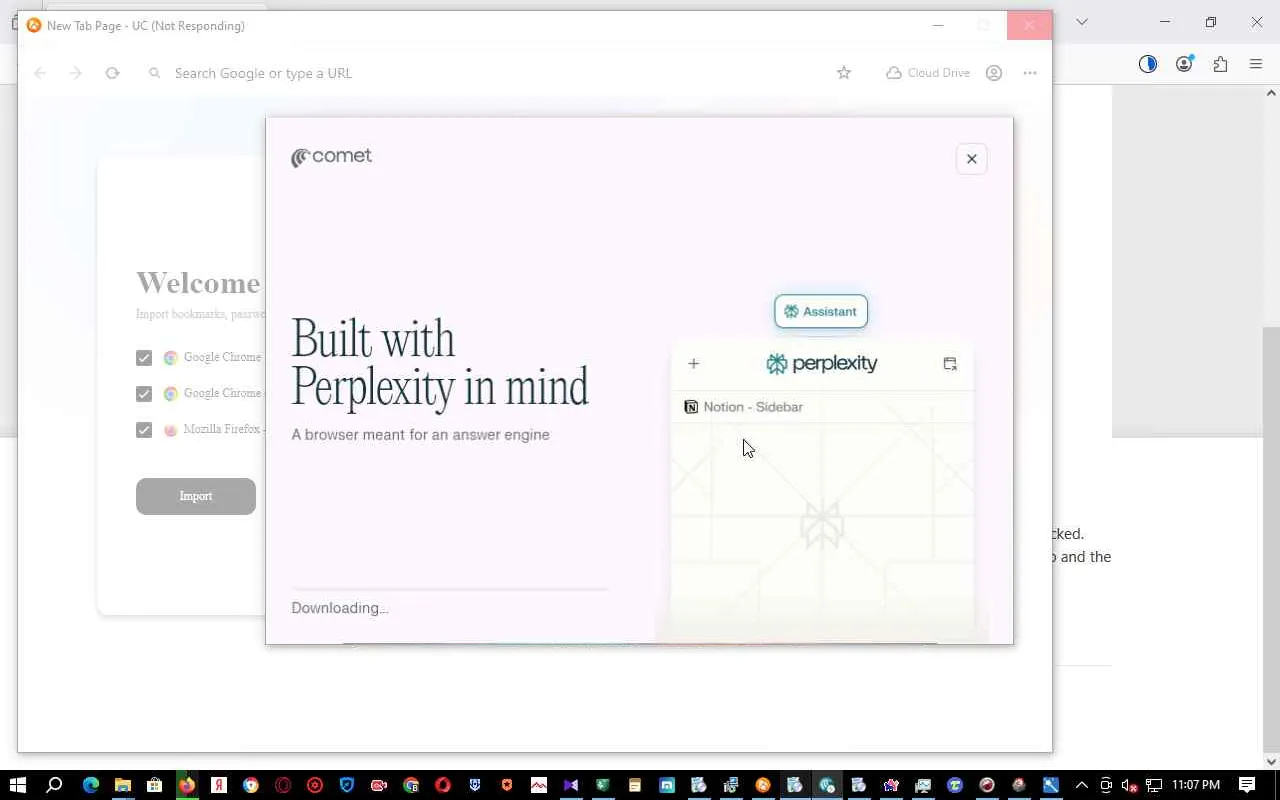
Task: Open Cloud Drive in UC browser
Action: click(x=928, y=73)
